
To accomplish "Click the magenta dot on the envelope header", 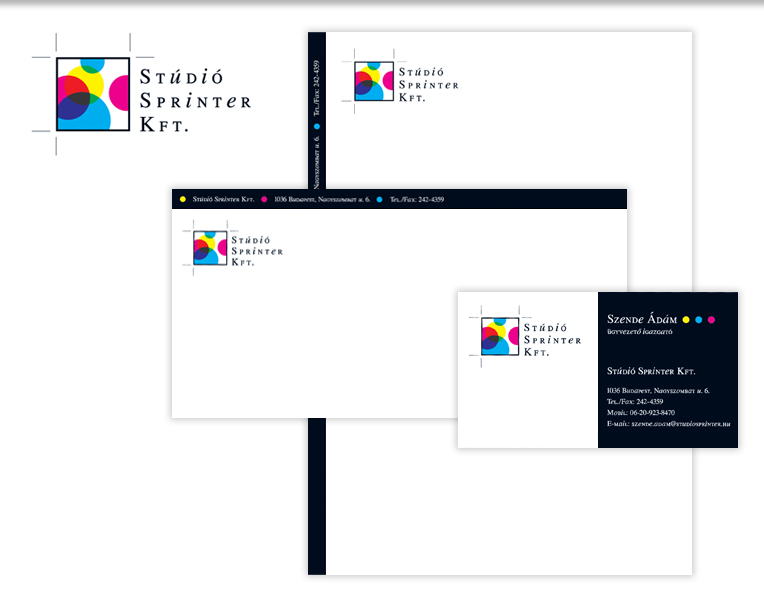I will click(x=264, y=199).
